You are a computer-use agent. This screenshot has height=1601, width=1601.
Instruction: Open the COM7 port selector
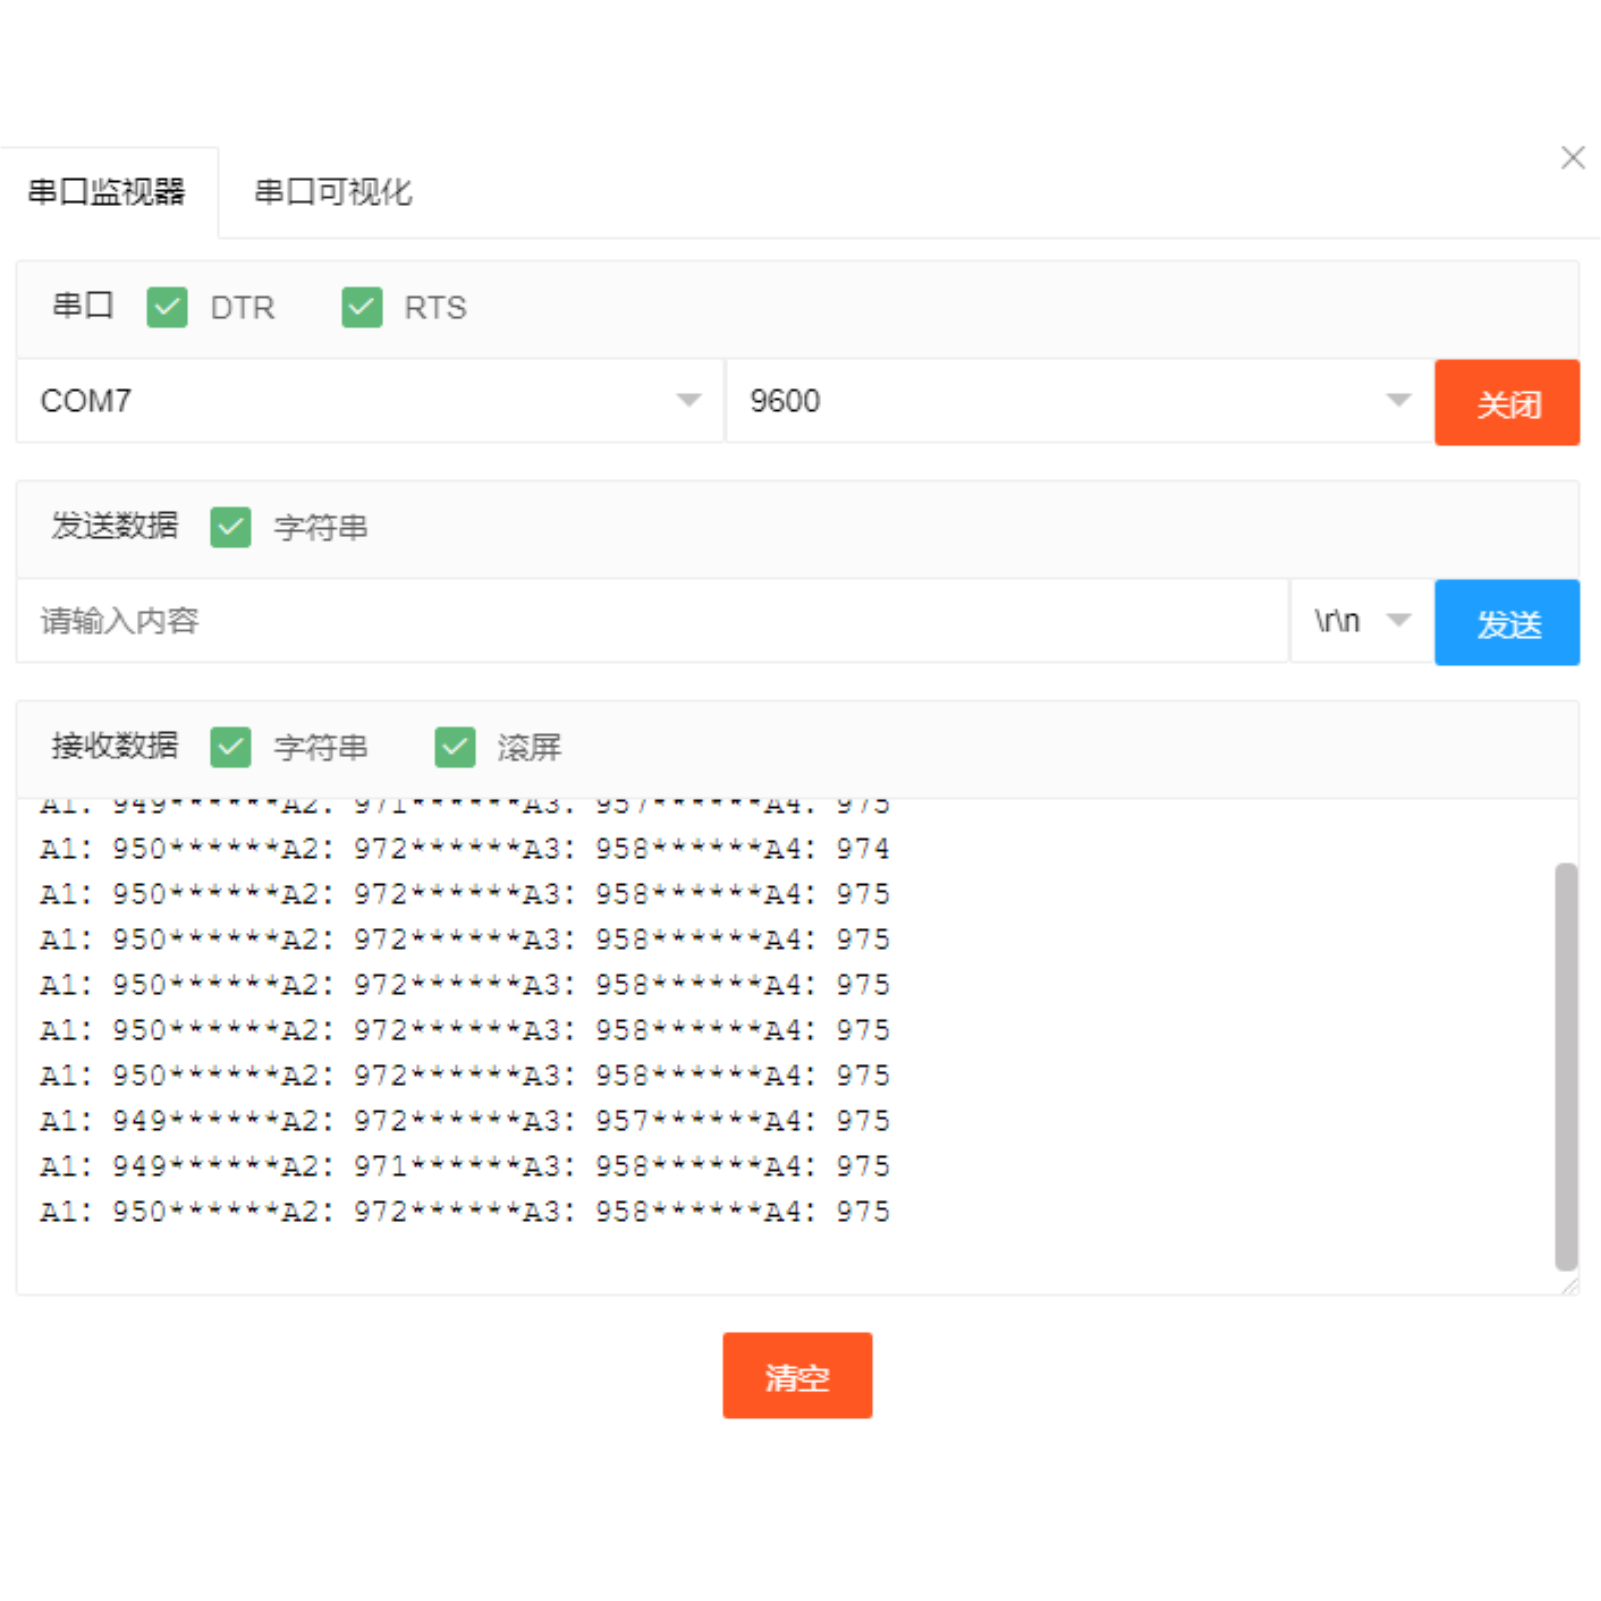360,400
